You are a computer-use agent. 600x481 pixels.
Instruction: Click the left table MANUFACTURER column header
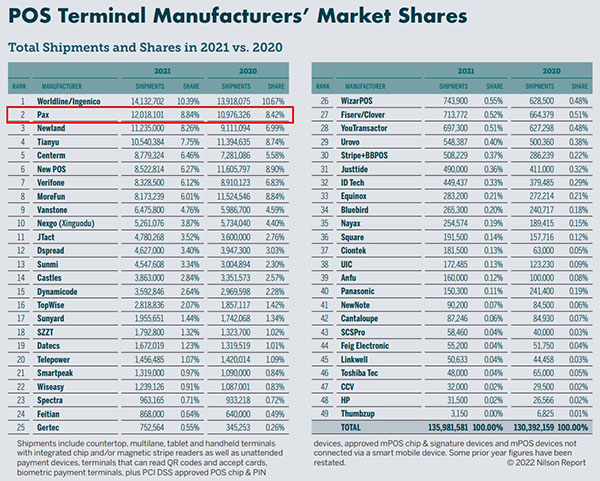pos(62,86)
